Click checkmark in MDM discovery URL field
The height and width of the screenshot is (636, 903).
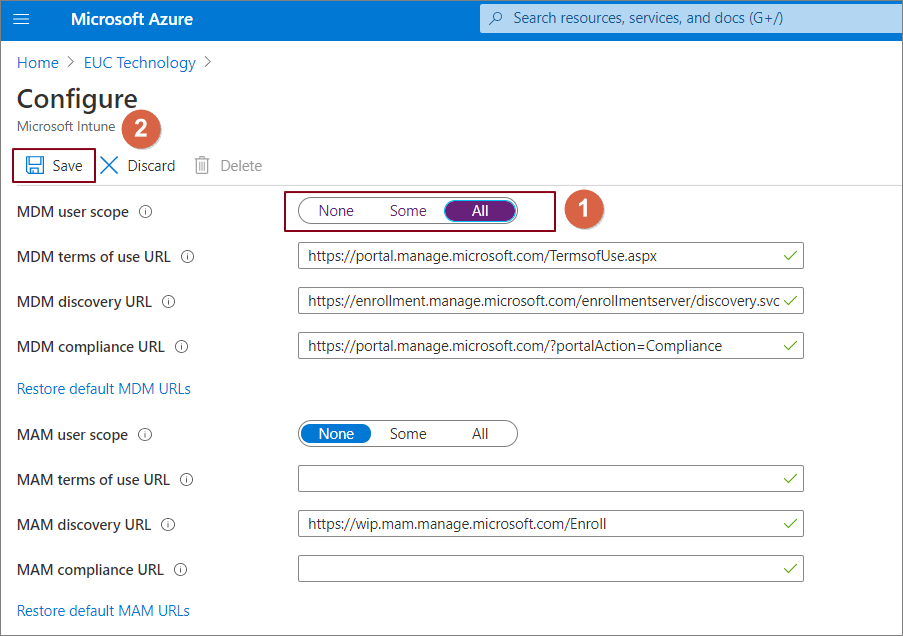[x=790, y=300]
